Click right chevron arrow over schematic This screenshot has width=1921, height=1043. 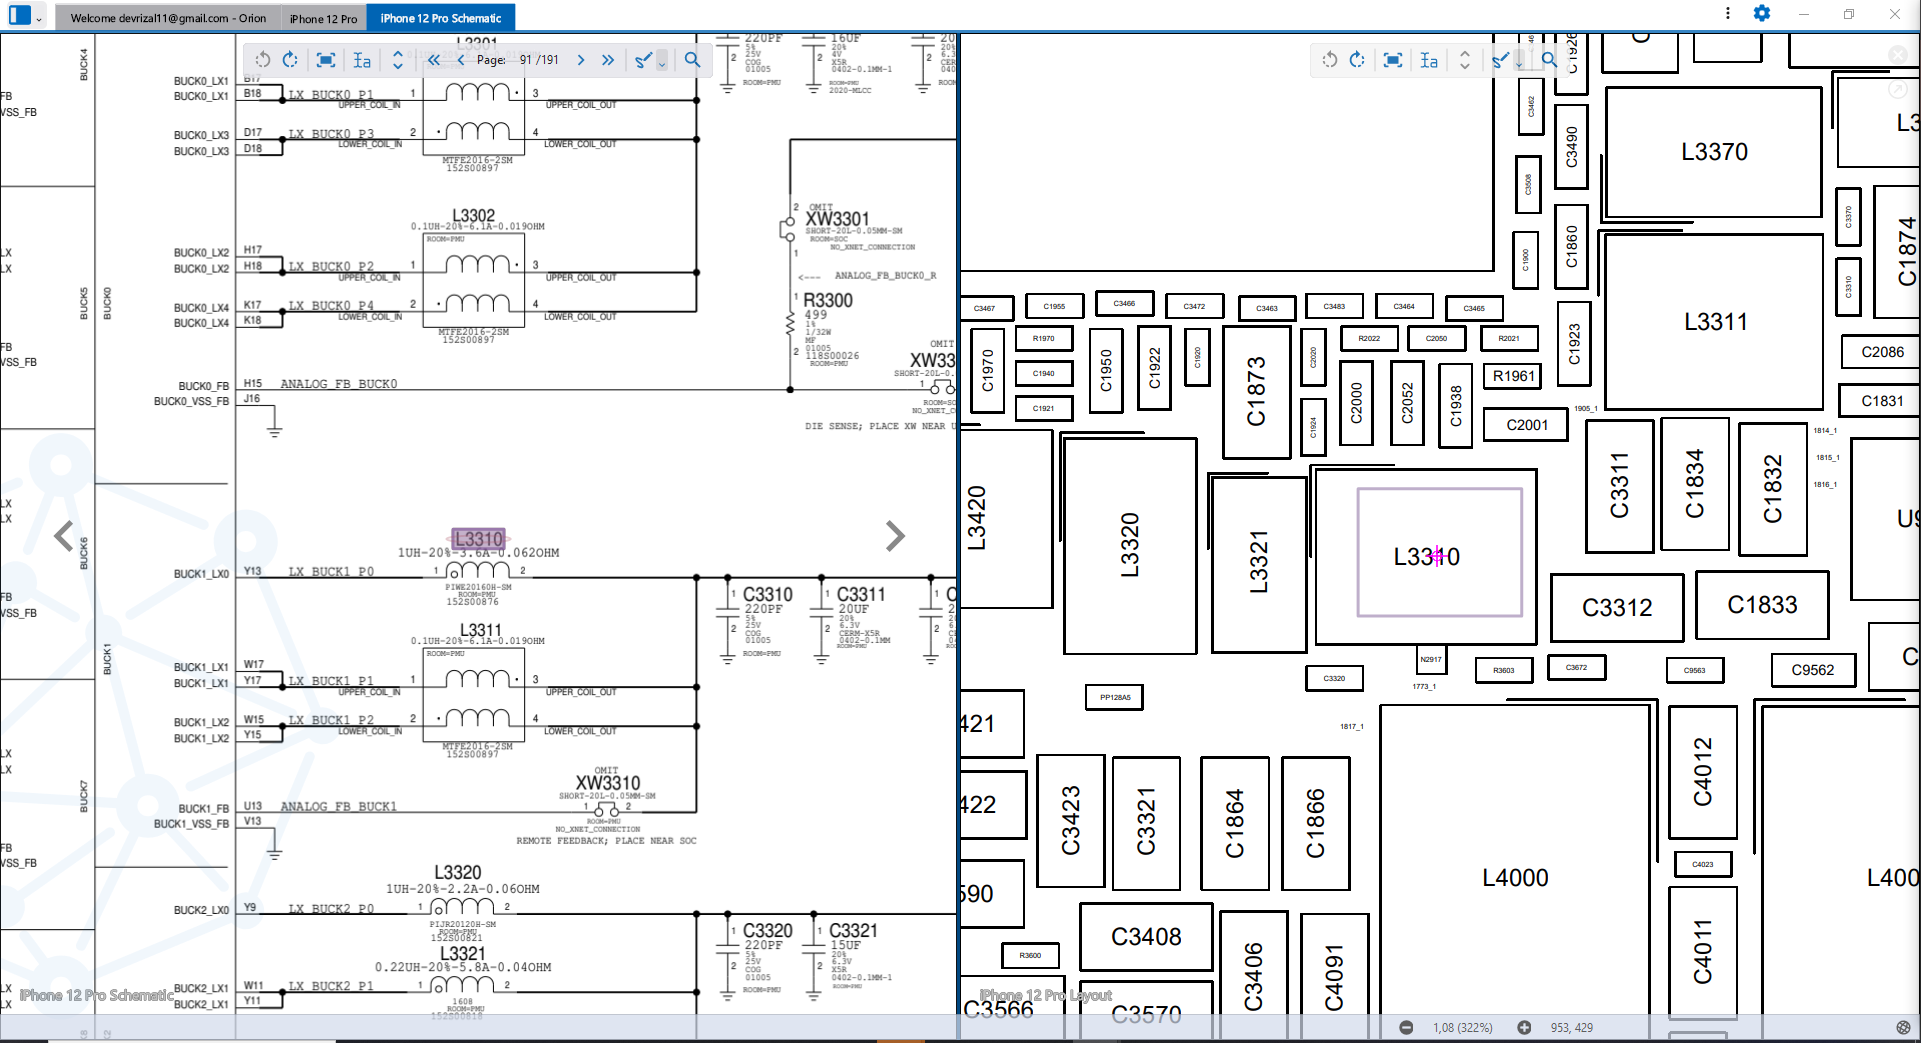tap(895, 536)
